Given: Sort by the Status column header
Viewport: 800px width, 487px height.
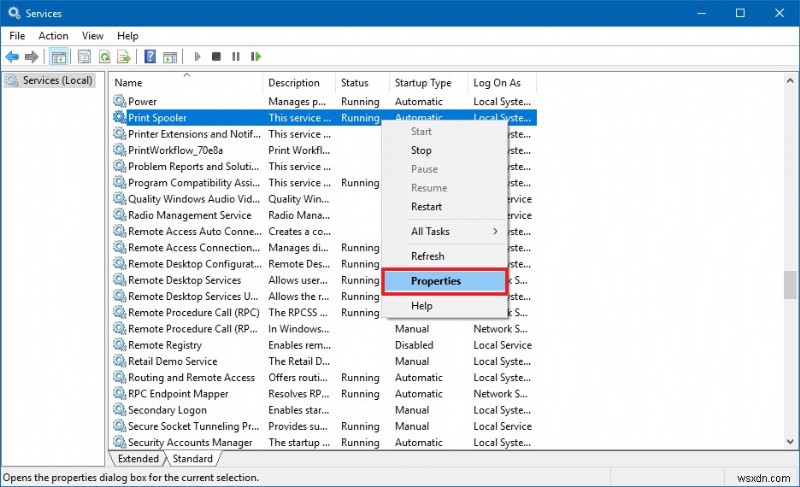Looking at the screenshot, I should [362, 83].
